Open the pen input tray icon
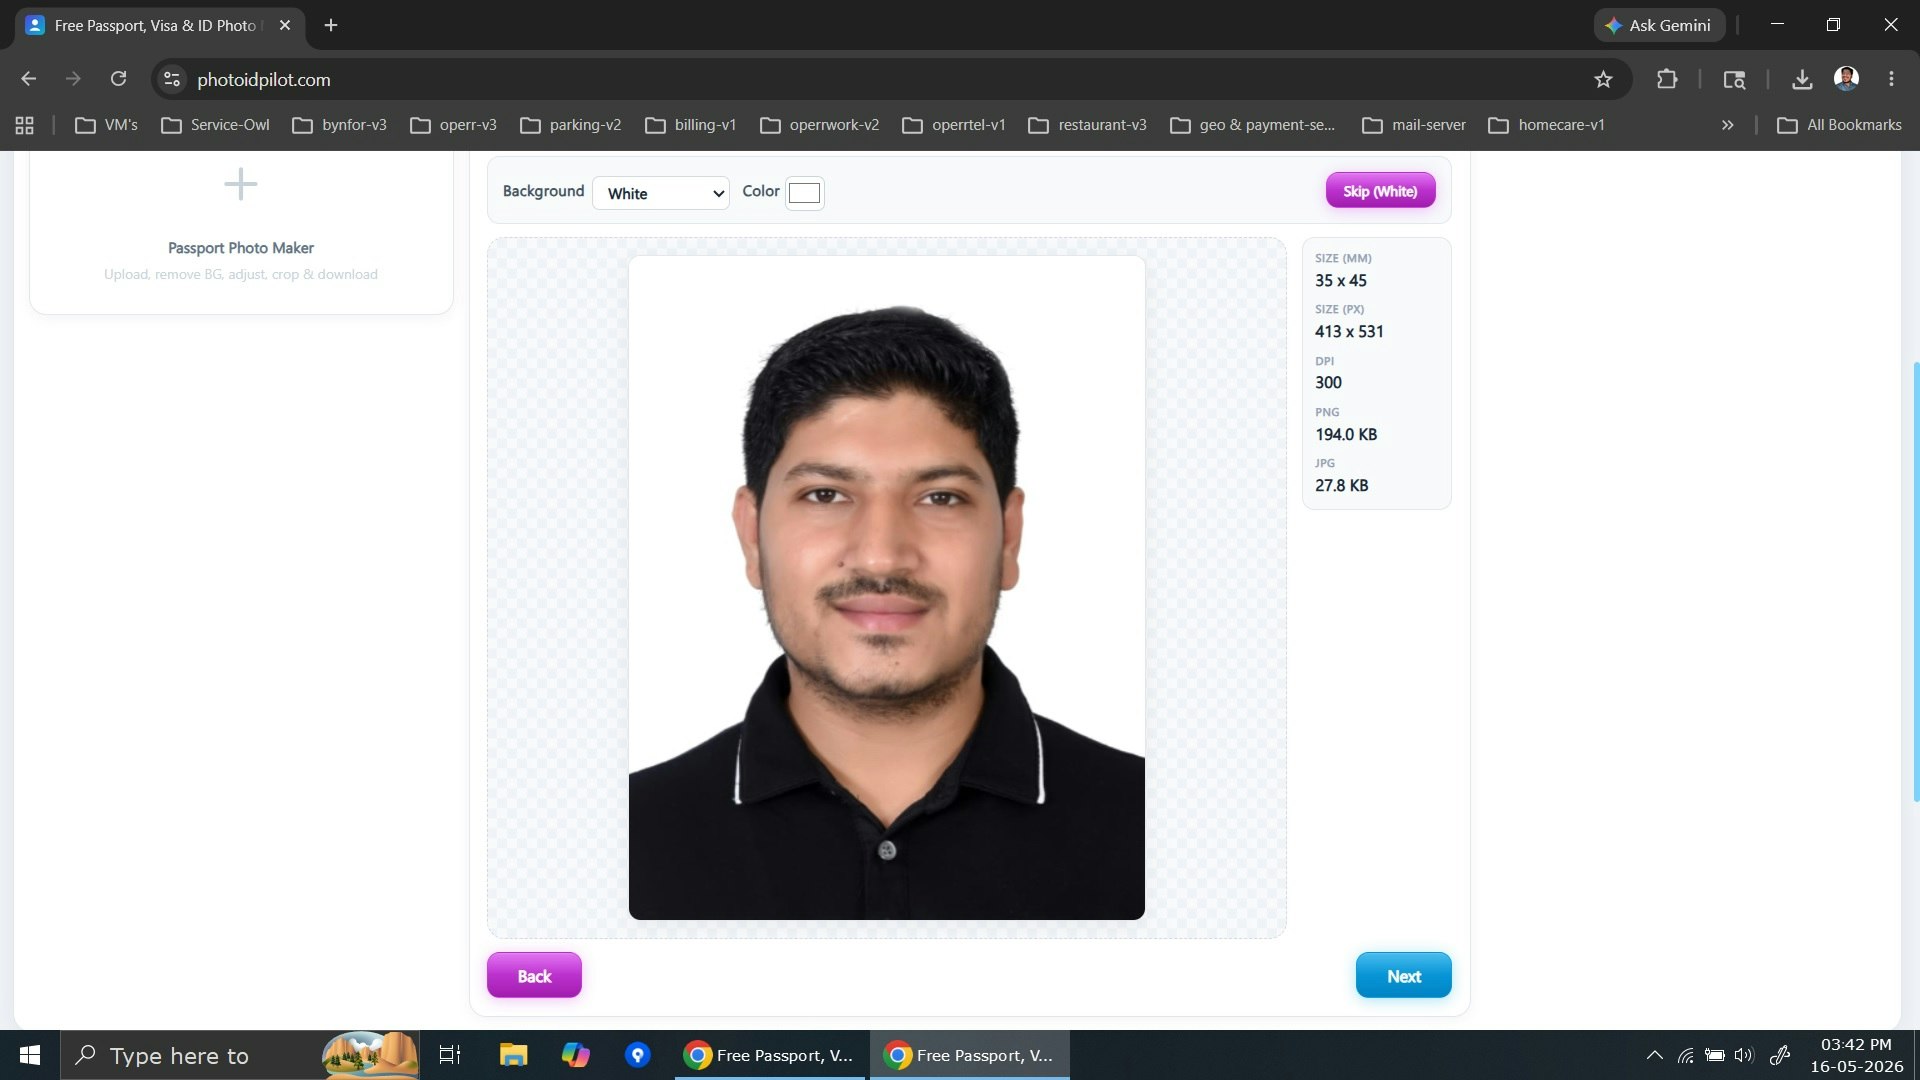 point(1780,1055)
